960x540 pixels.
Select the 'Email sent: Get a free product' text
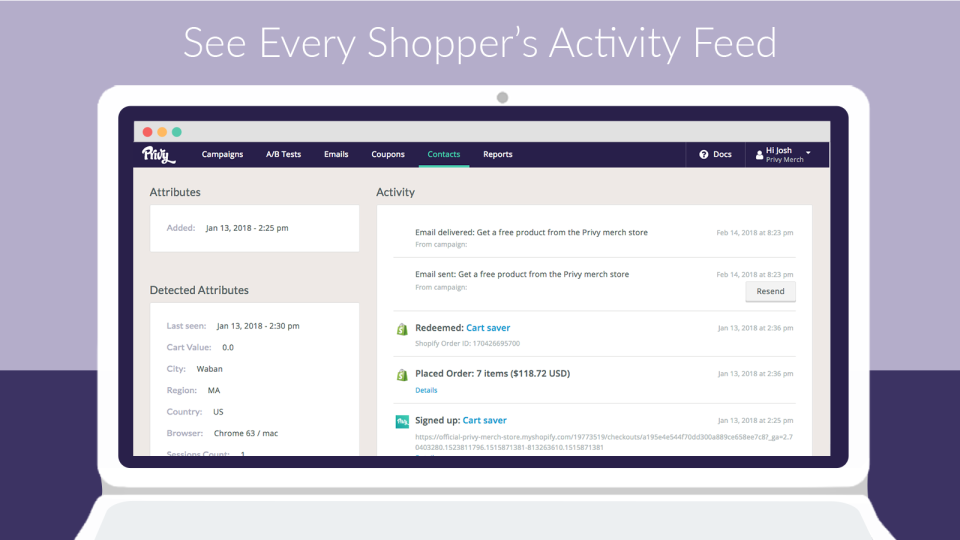pos(522,274)
